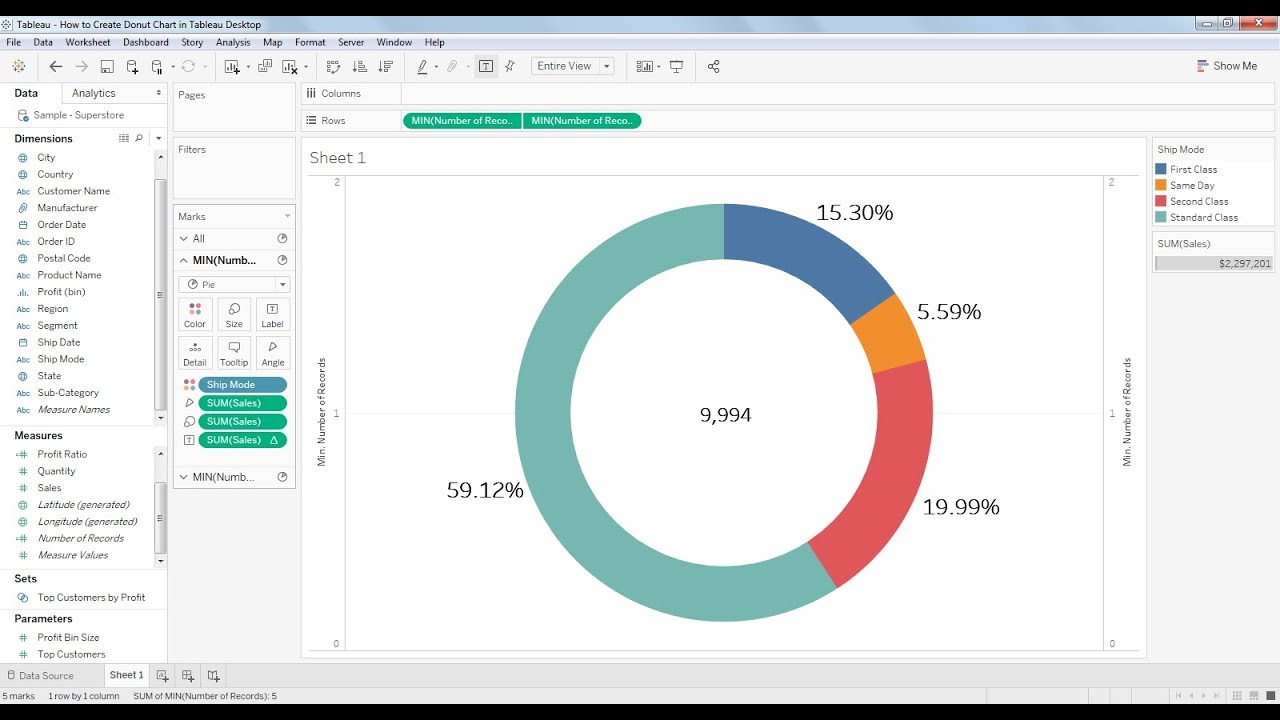This screenshot has width=1280, height=720.
Task: Select the Sub-Category dimension field
Action: 68,393
